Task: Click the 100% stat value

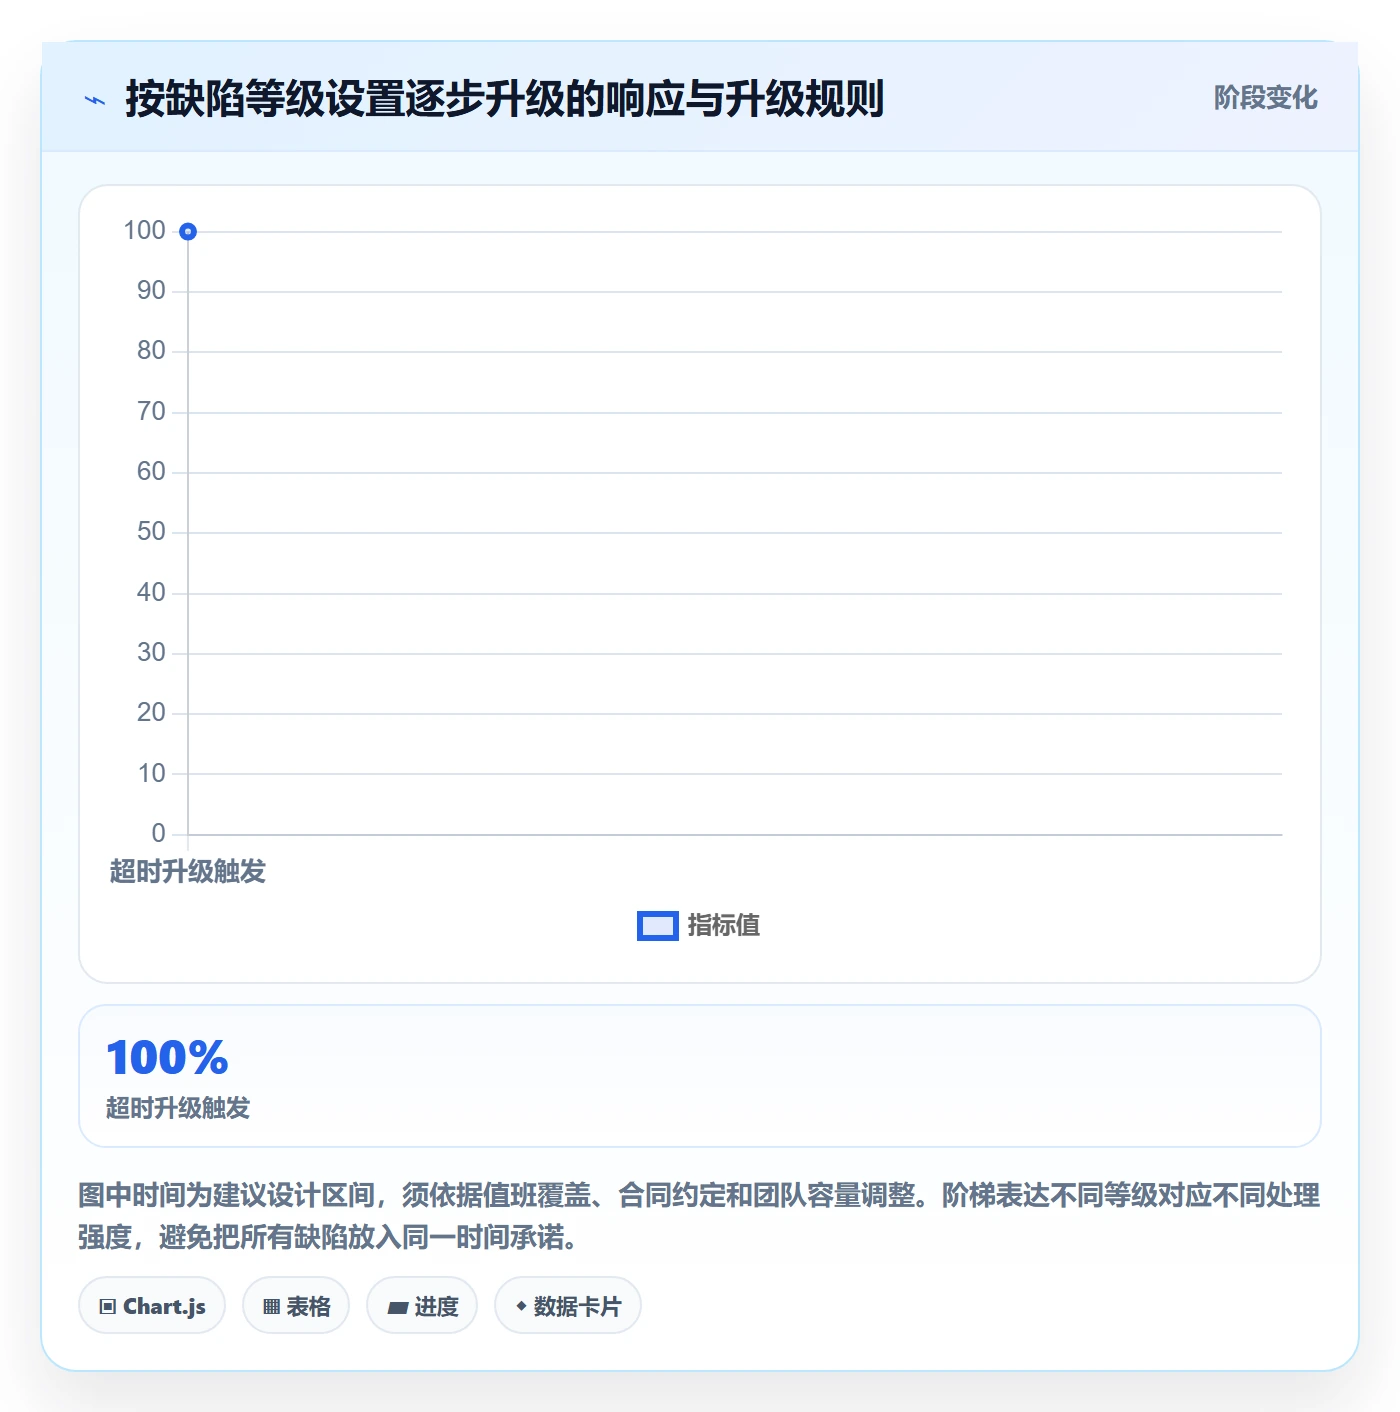Action: tap(167, 1058)
